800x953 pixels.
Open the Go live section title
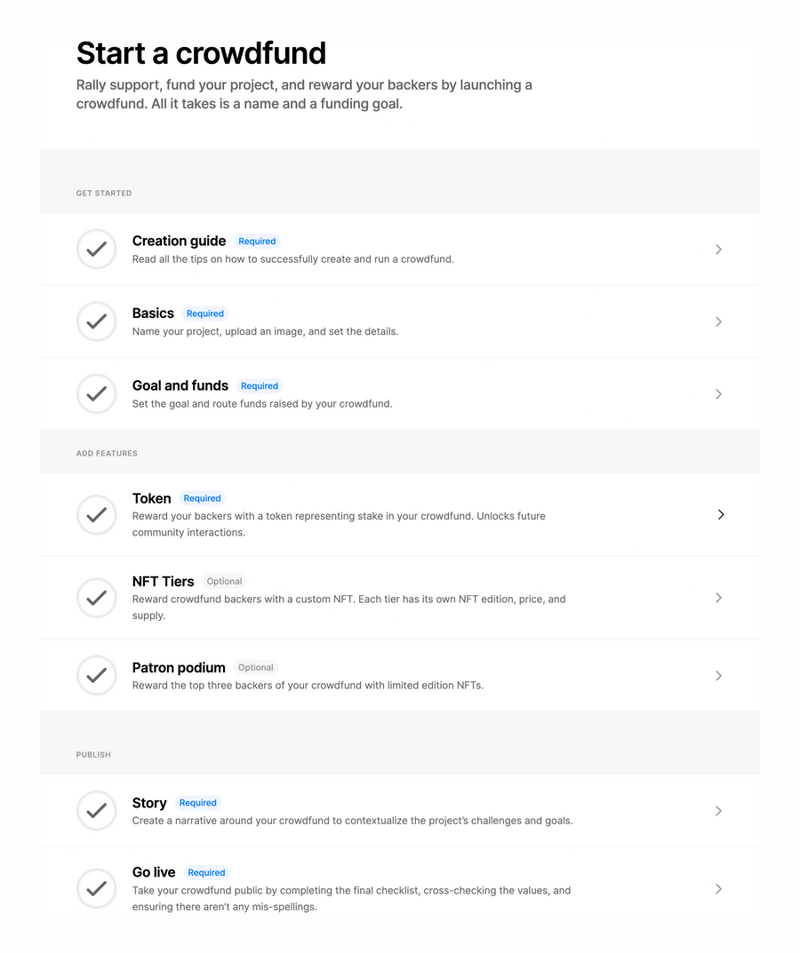pos(153,872)
